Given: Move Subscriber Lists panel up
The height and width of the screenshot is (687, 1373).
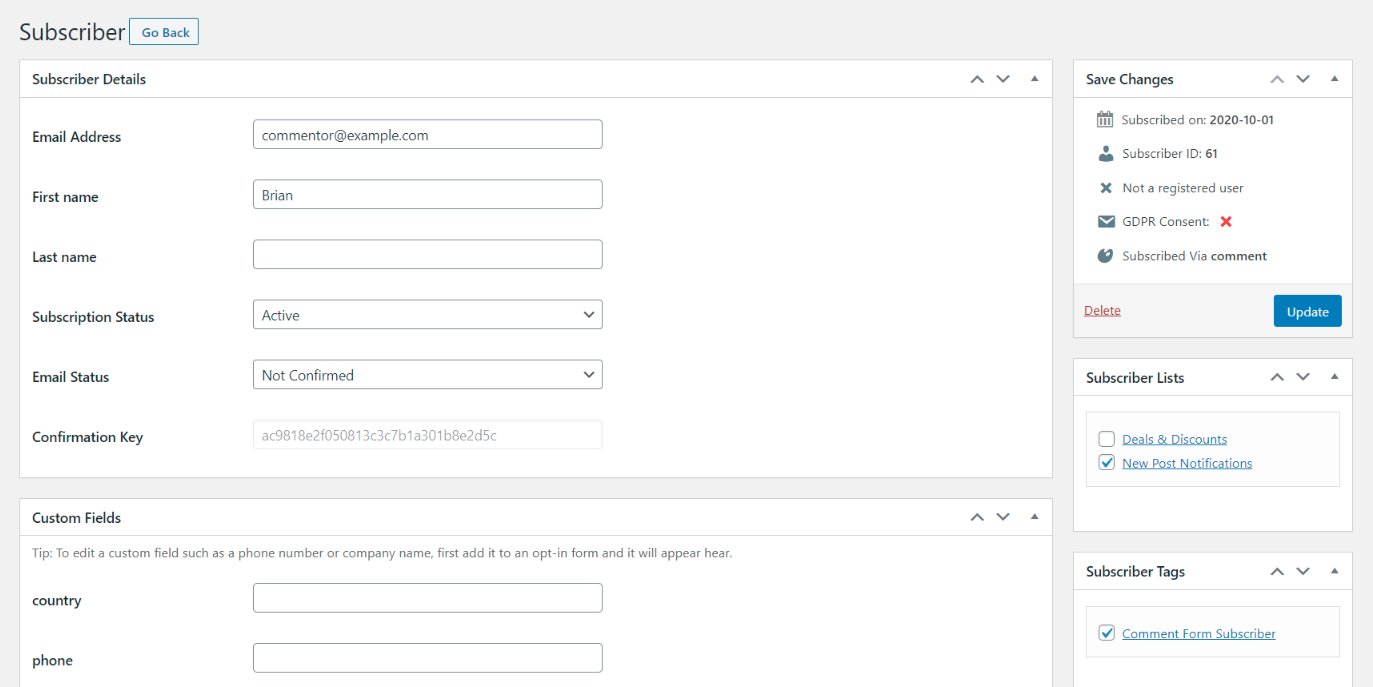Looking at the screenshot, I should (1277, 377).
